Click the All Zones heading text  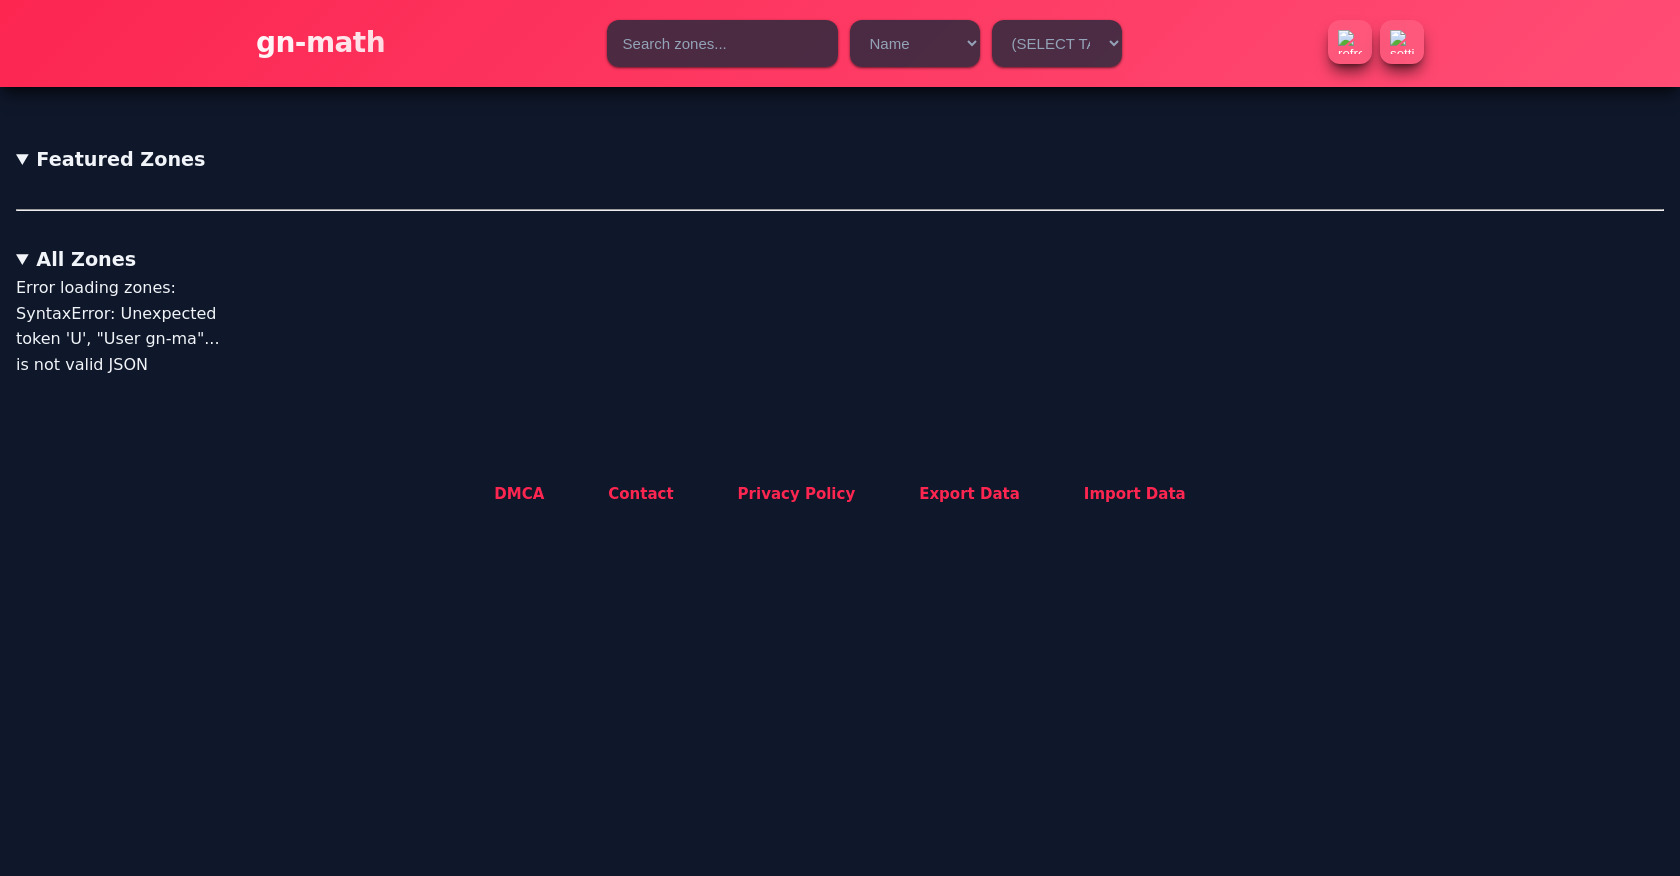pyautogui.click(x=86, y=260)
